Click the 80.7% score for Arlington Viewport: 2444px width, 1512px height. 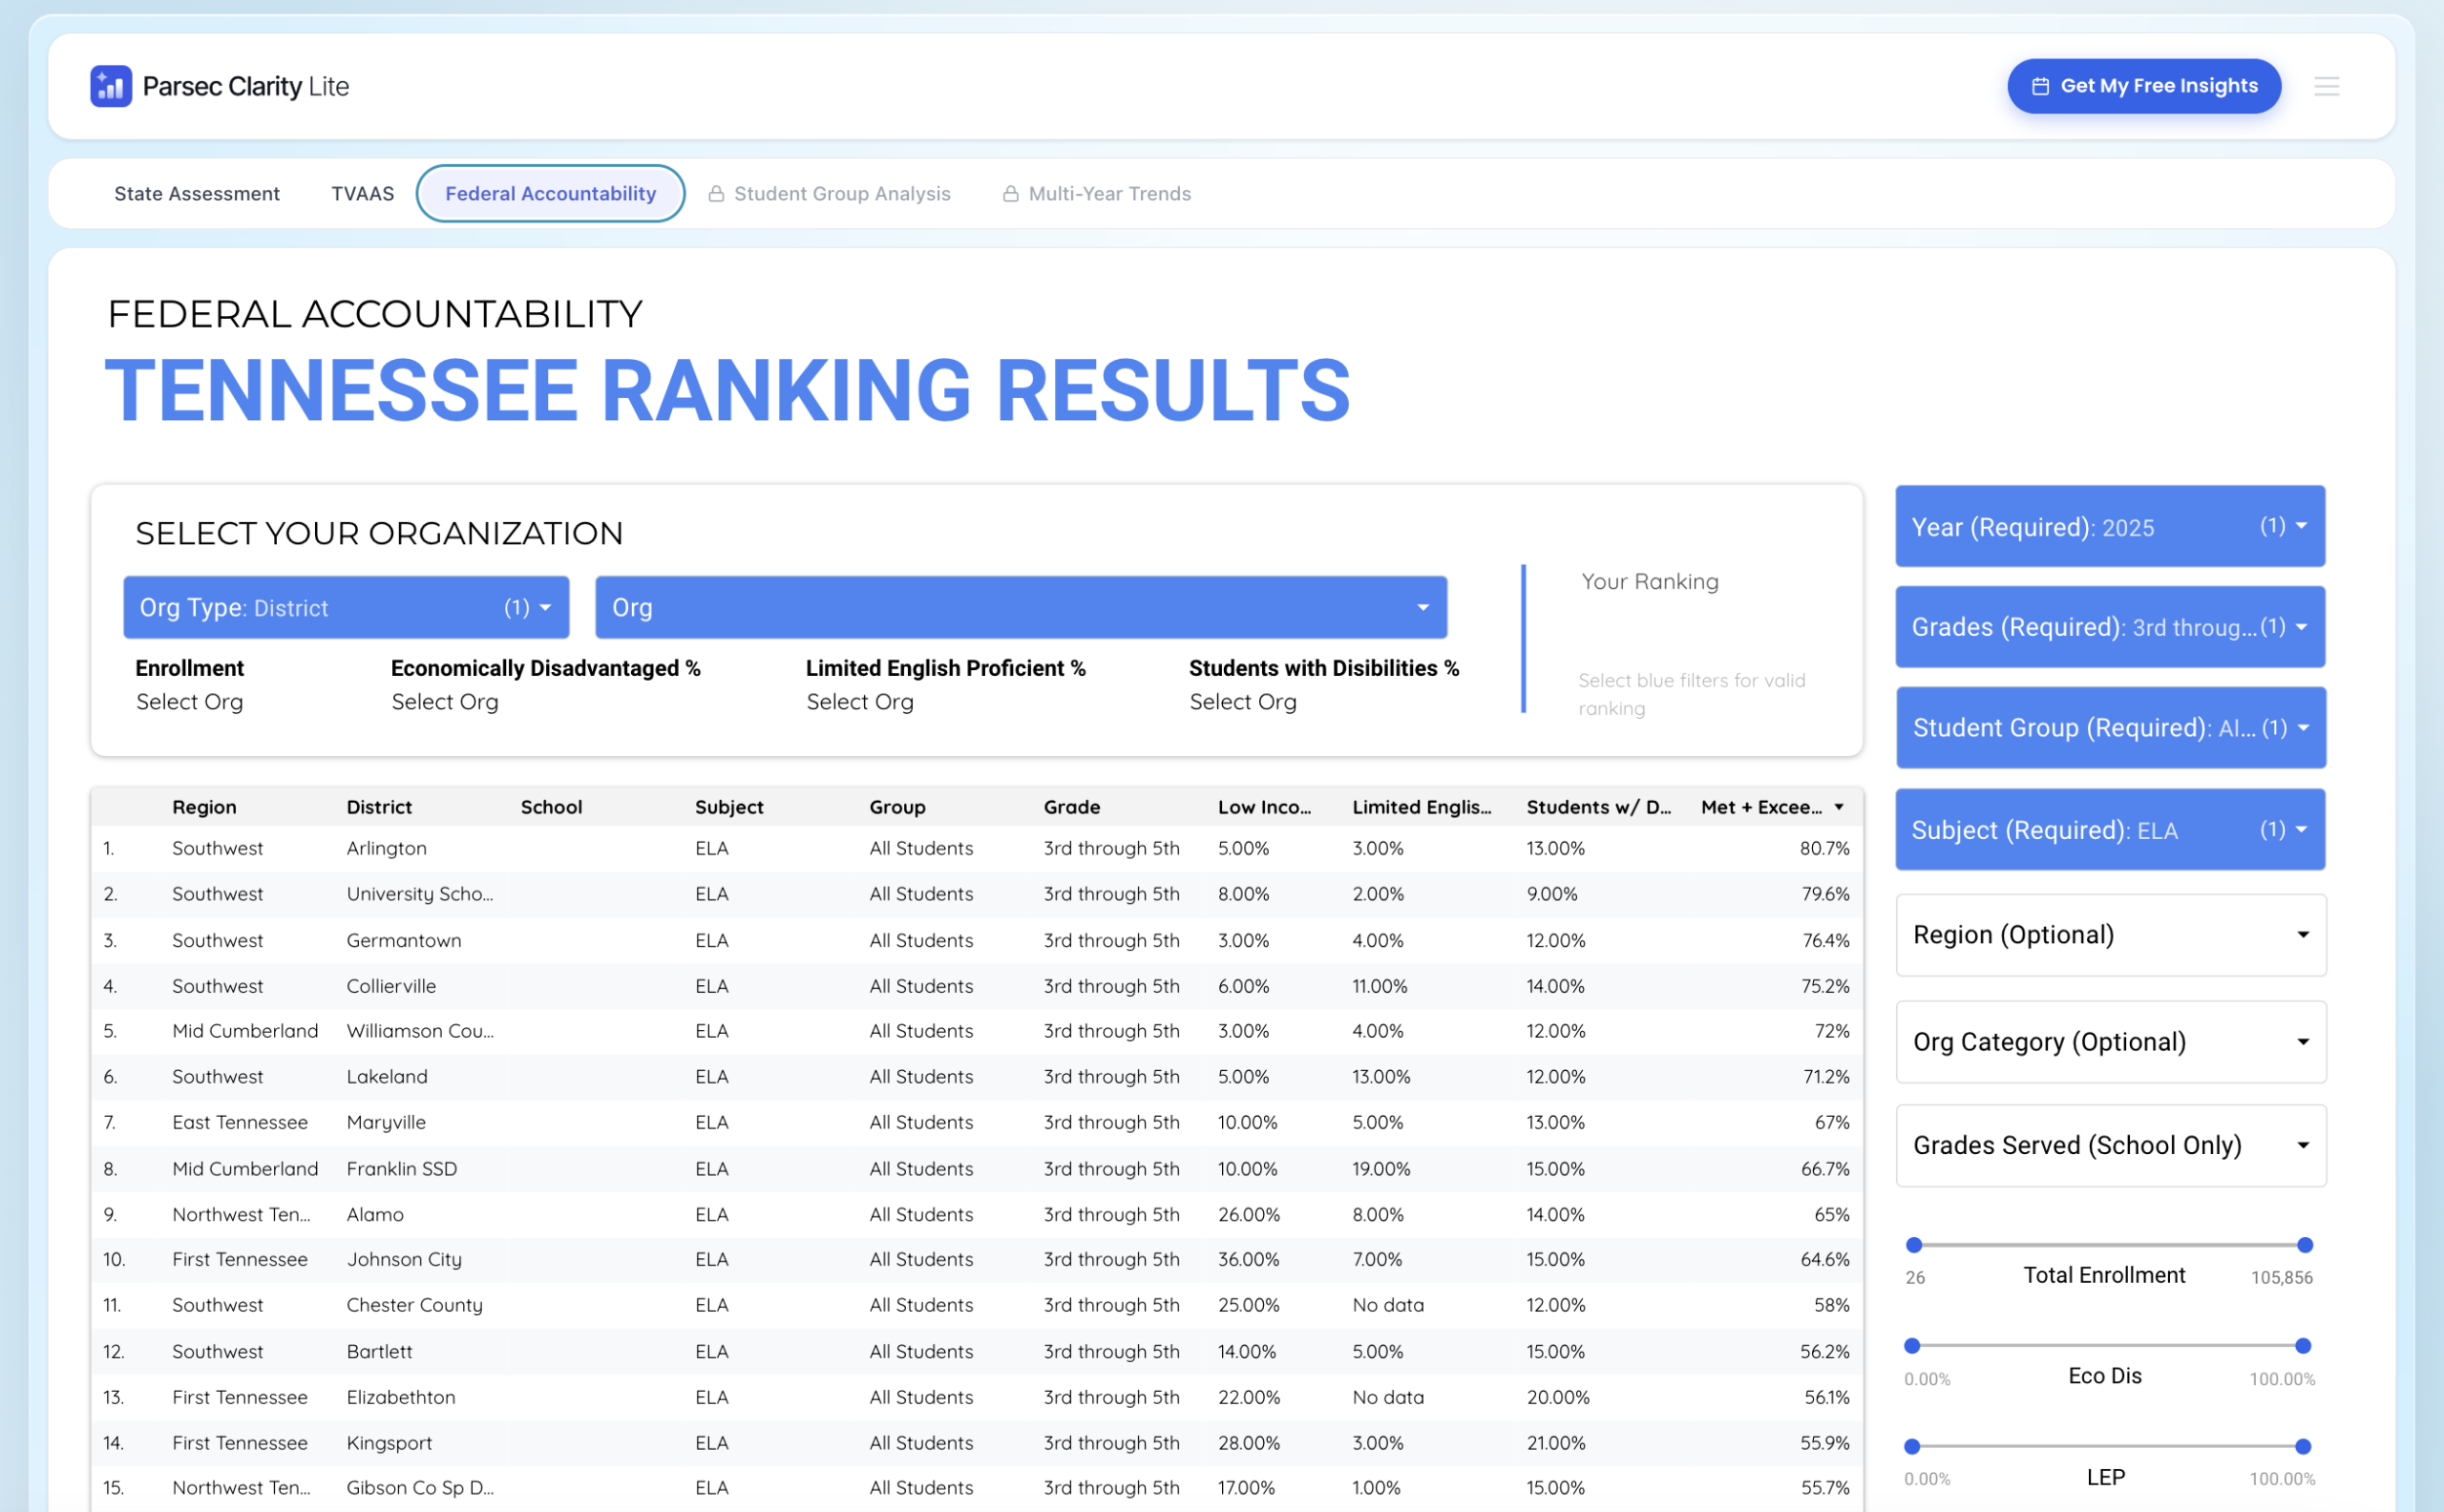(x=1824, y=848)
